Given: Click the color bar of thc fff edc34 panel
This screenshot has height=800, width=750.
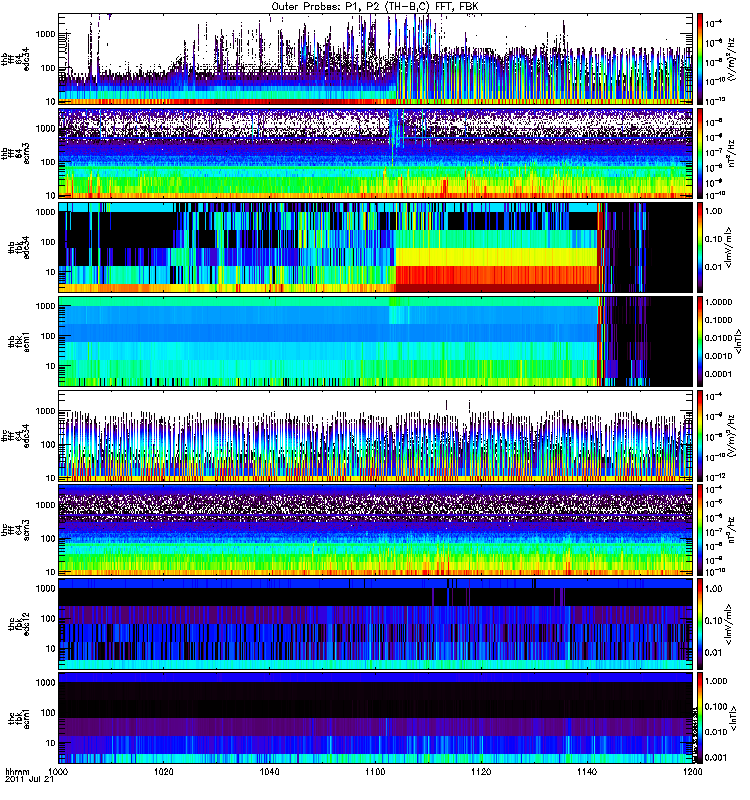Looking at the screenshot, I should tap(700, 436).
